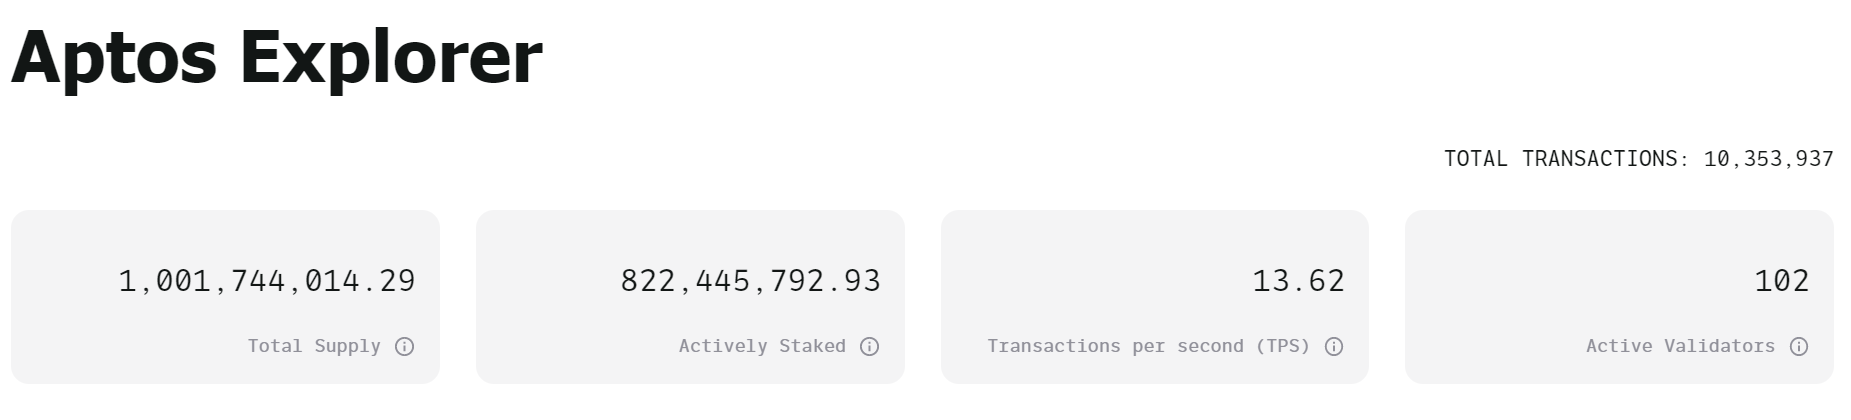Click the Actively Staked label text
The image size is (1851, 420).
(762, 346)
